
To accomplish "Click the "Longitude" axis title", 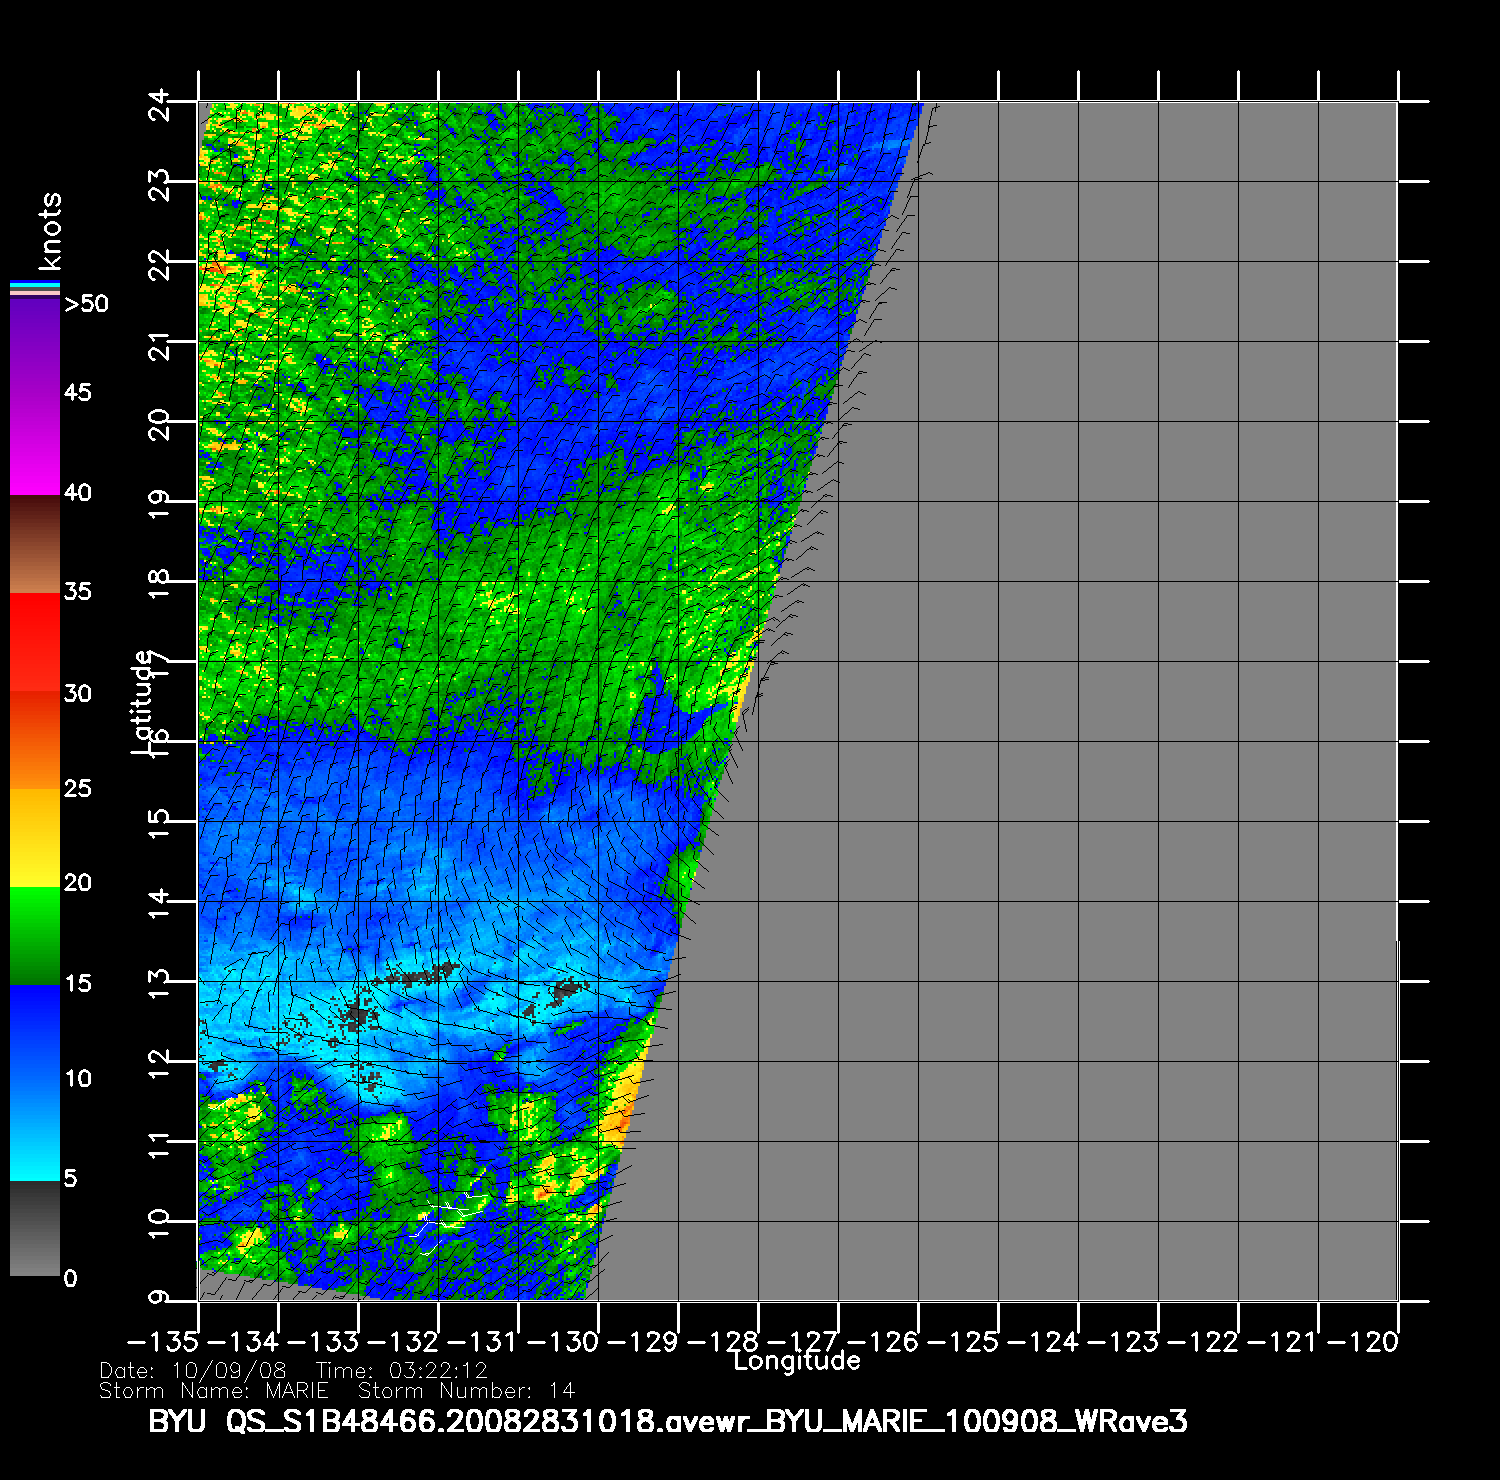I will [x=796, y=1361].
